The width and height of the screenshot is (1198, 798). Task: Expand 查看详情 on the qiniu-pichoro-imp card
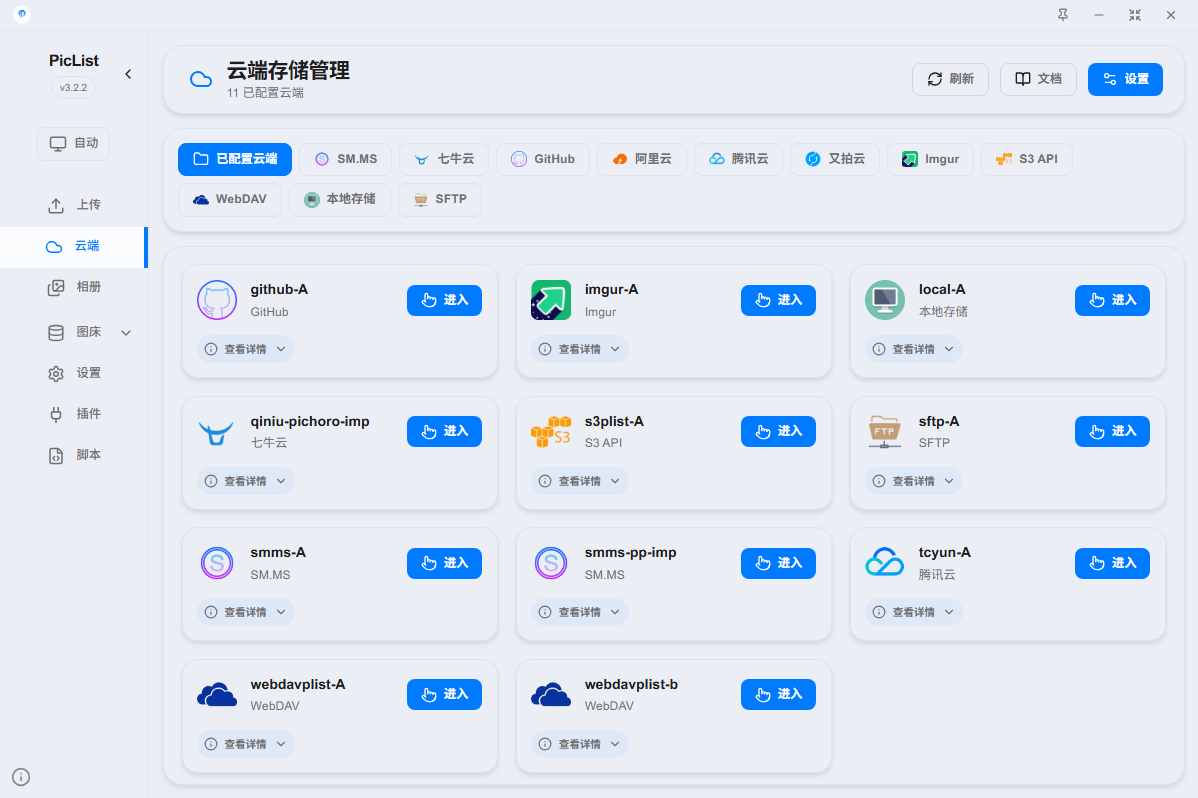click(x=246, y=481)
